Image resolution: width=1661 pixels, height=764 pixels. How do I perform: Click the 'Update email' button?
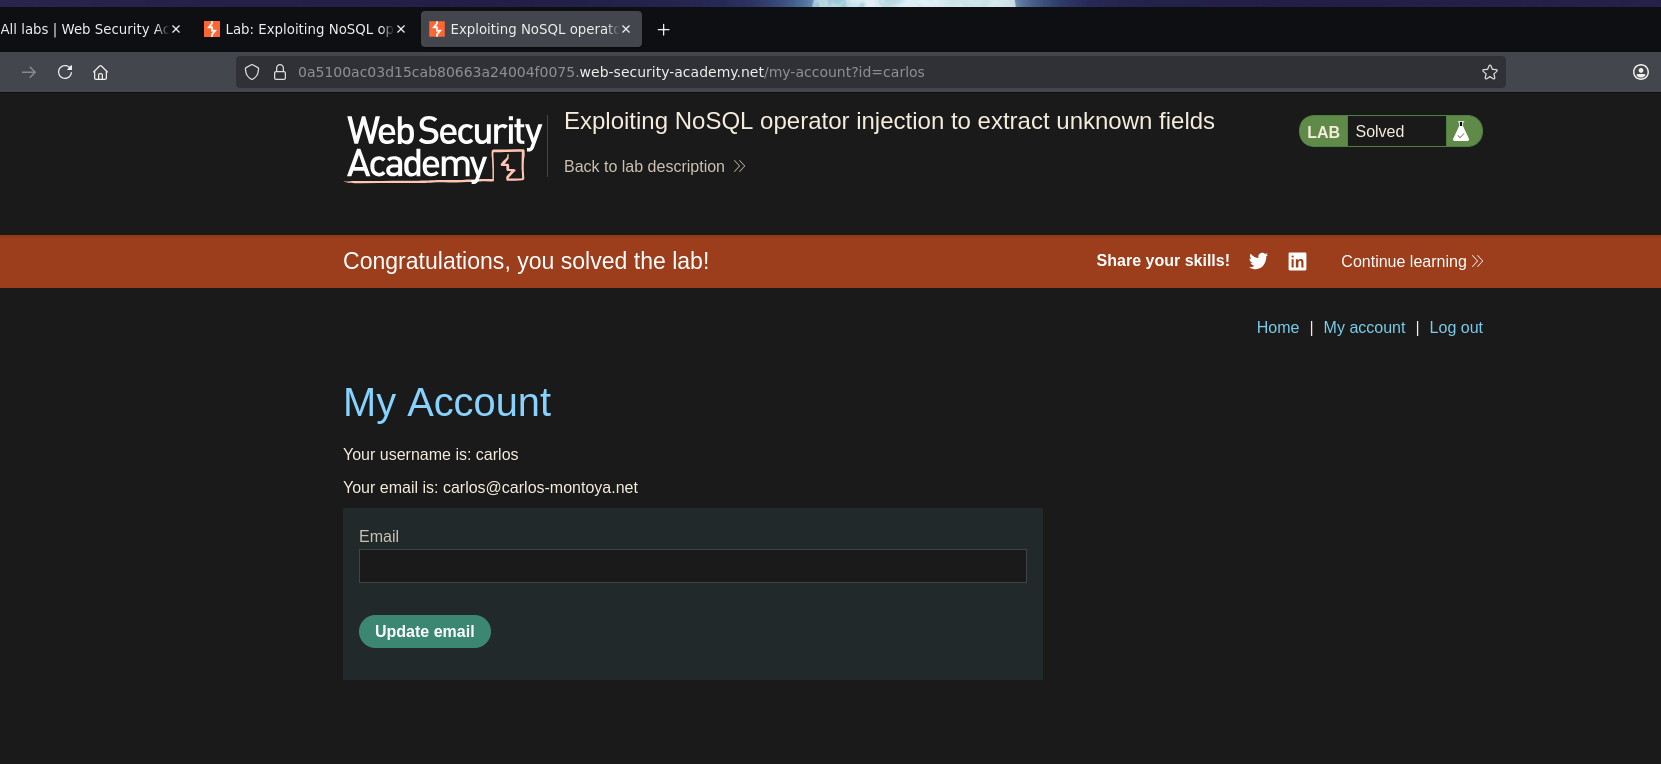click(x=425, y=631)
